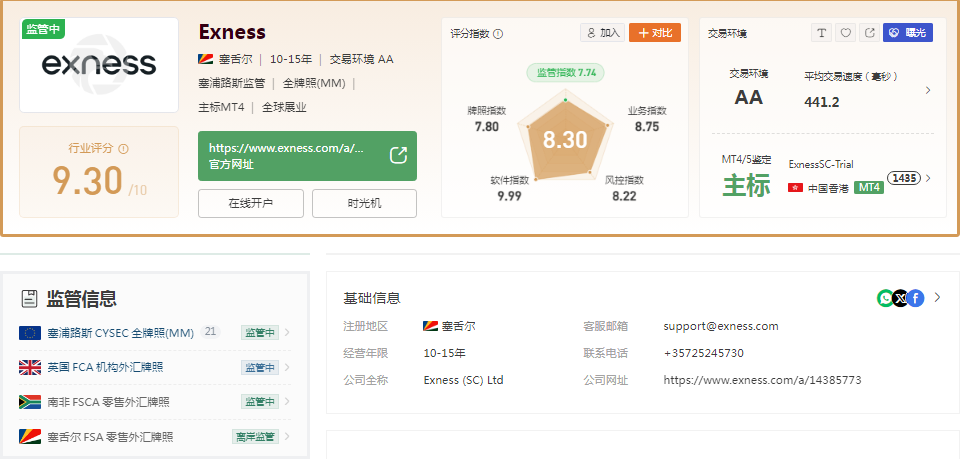Click the Facebook icon in 基础信息
The image size is (960, 459).
916,298
